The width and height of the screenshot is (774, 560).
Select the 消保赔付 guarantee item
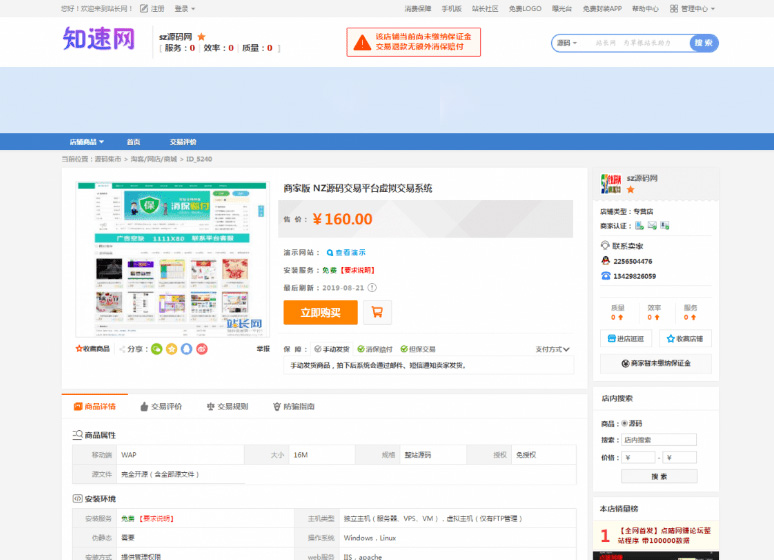pyautogui.click(x=375, y=349)
